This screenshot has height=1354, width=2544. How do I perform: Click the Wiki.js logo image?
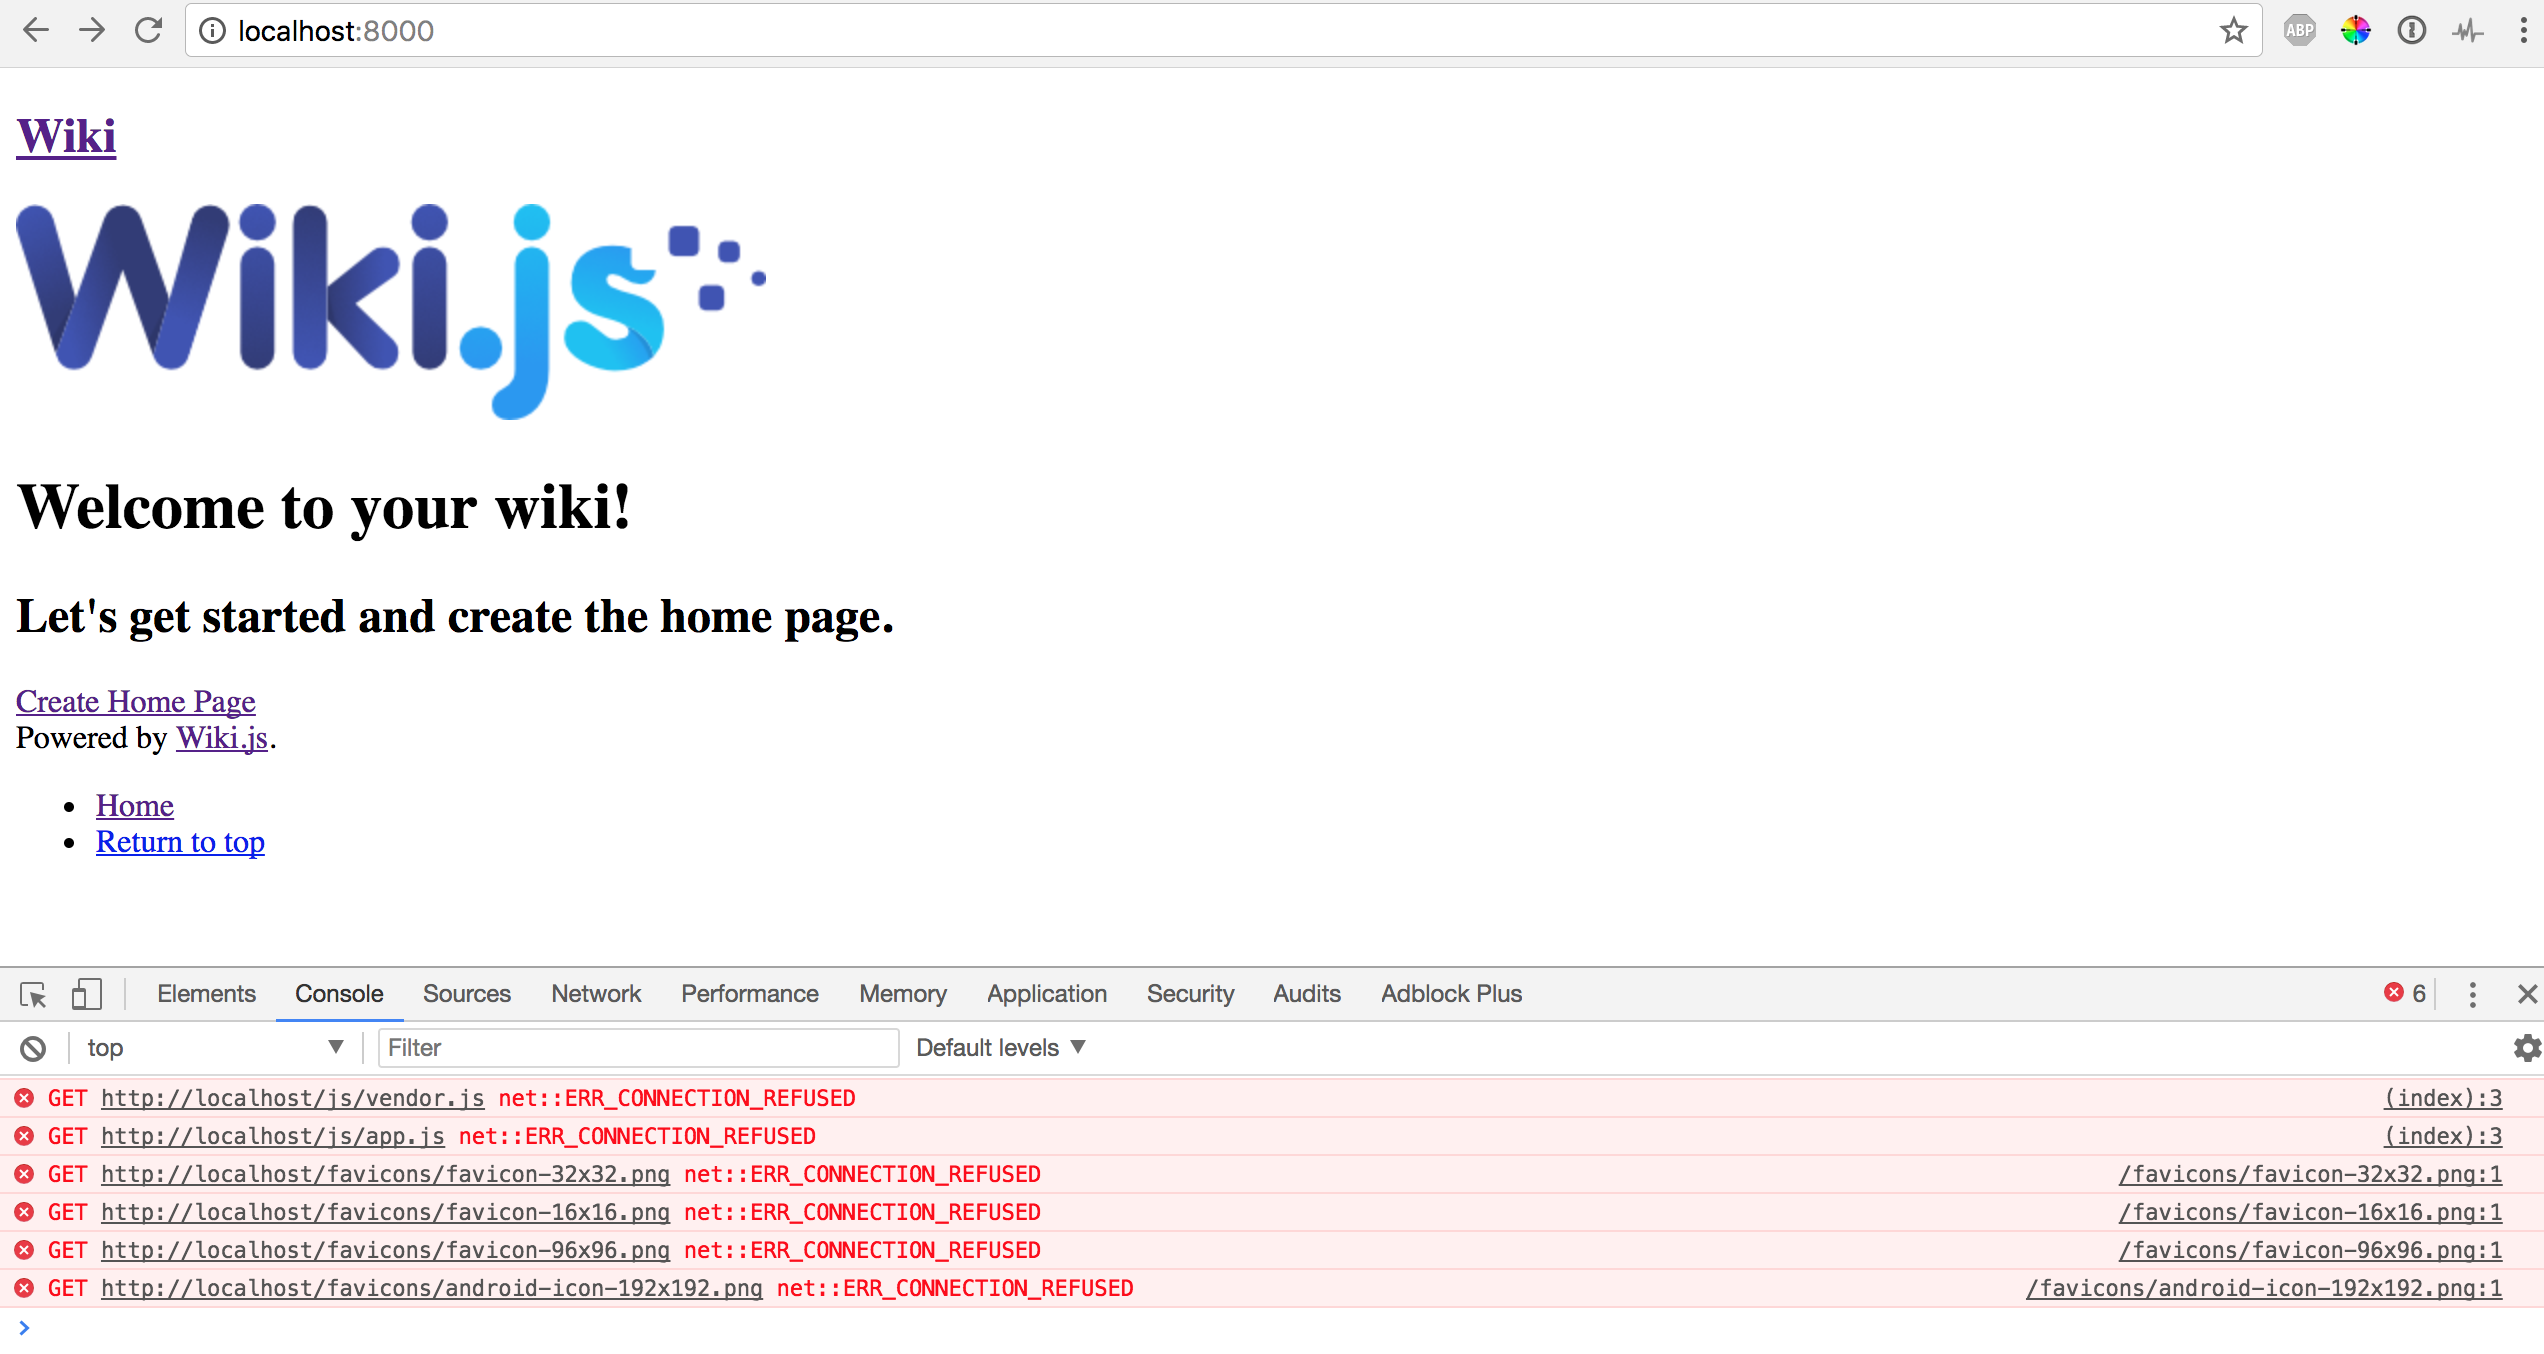coord(391,311)
